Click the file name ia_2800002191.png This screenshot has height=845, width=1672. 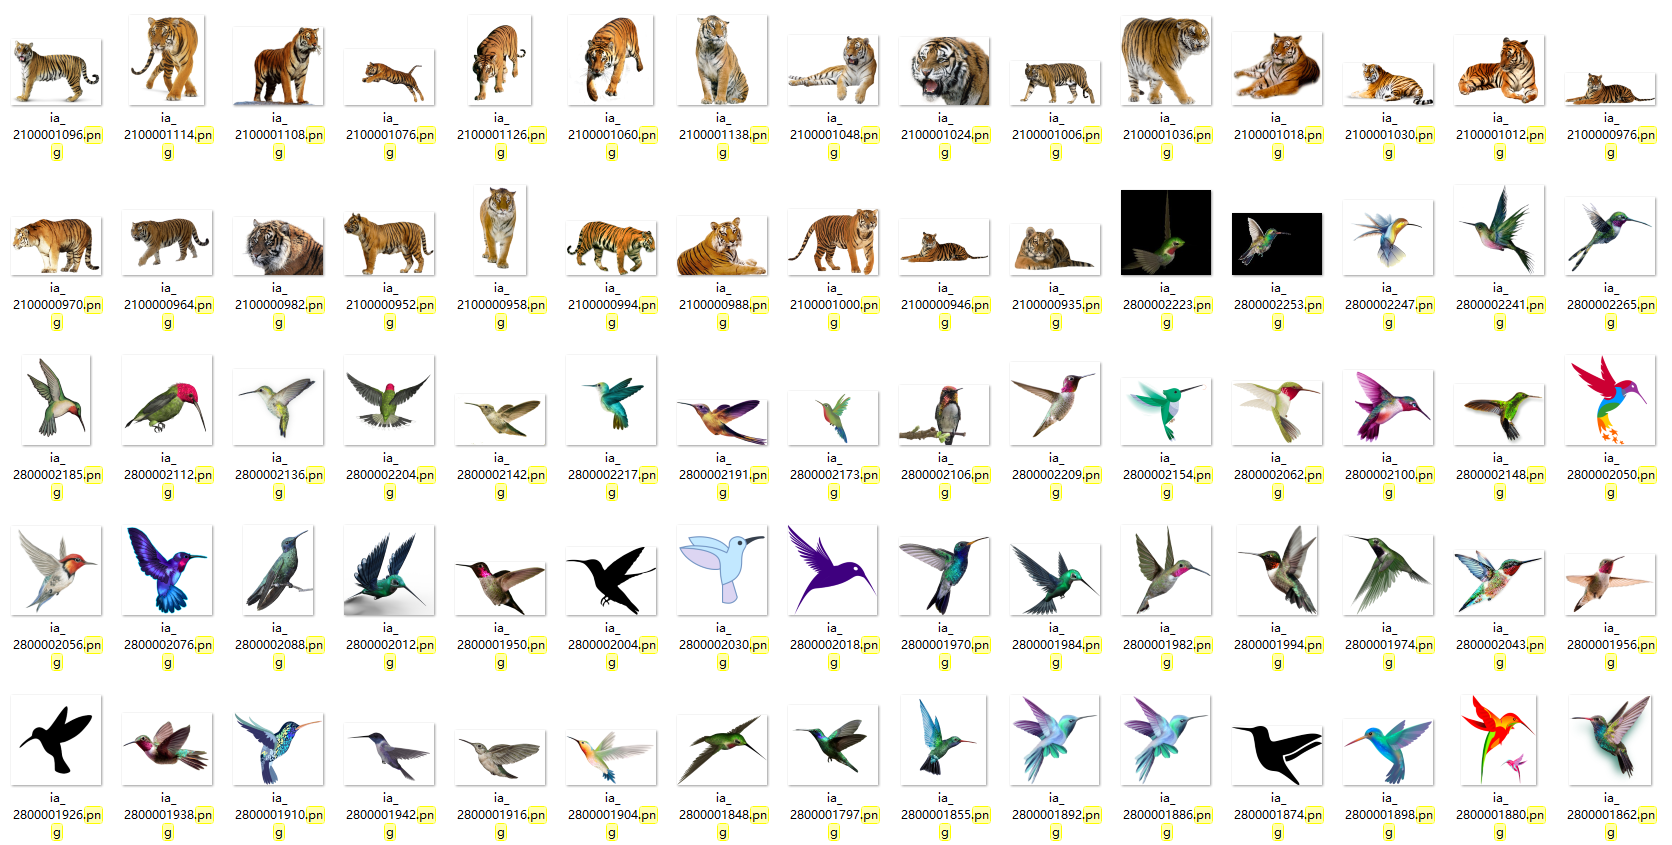tap(723, 475)
